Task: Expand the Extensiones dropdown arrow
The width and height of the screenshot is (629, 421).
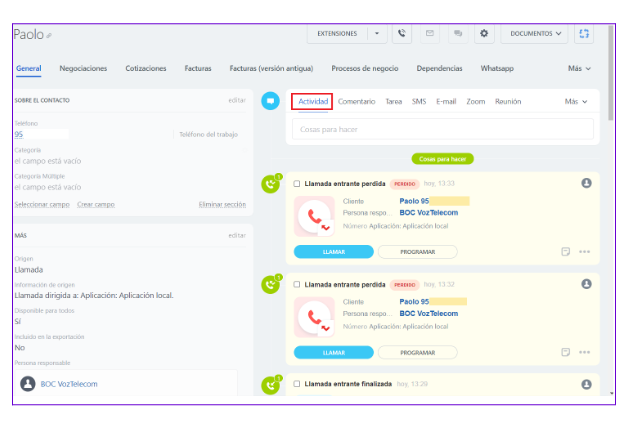Action: [377, 33]
